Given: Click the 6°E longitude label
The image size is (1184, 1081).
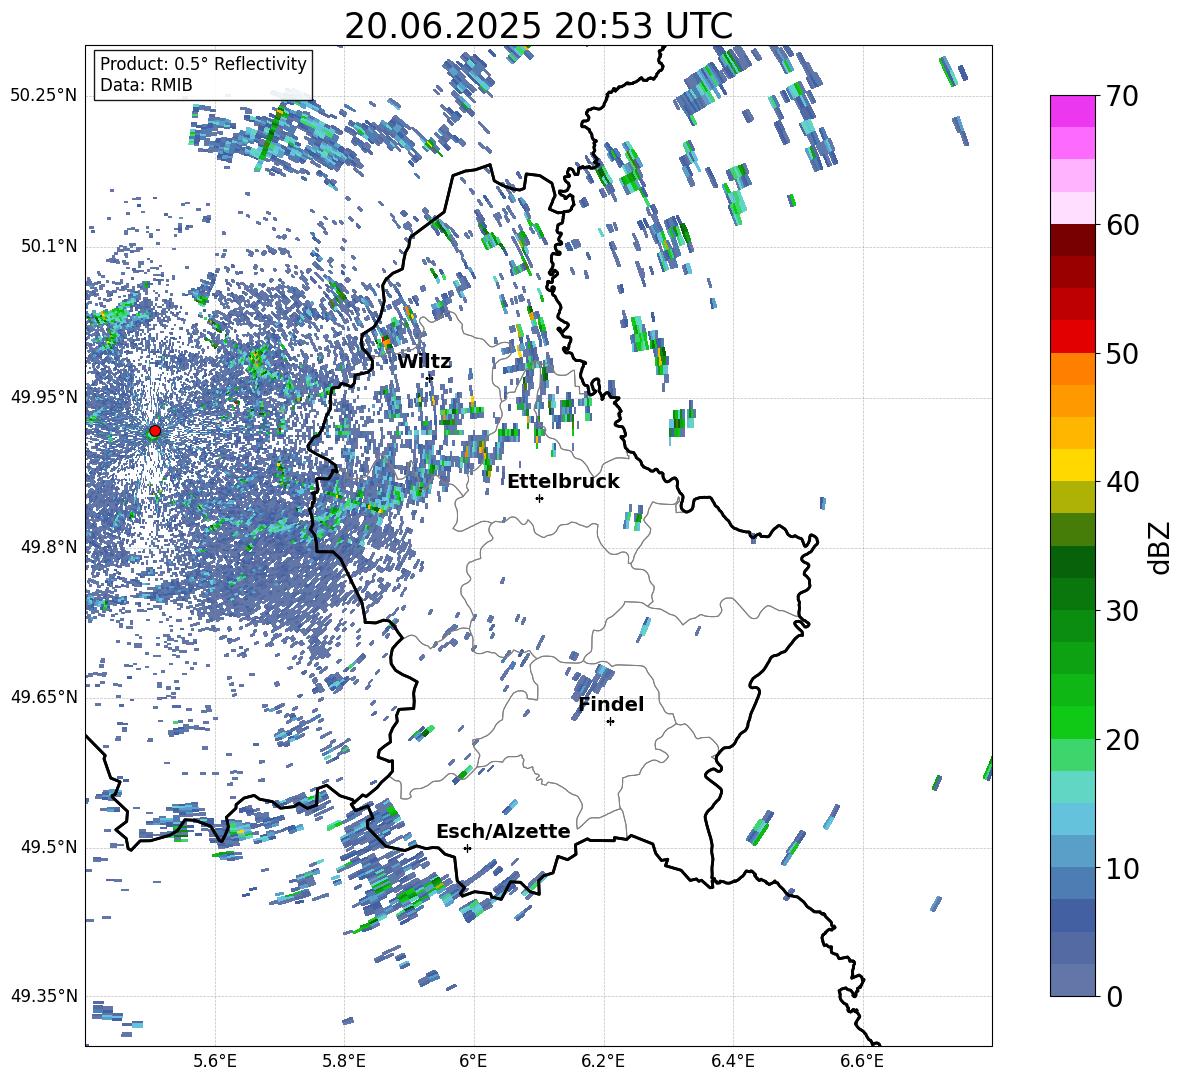Looking at the screenshot, I should 473,1061.
